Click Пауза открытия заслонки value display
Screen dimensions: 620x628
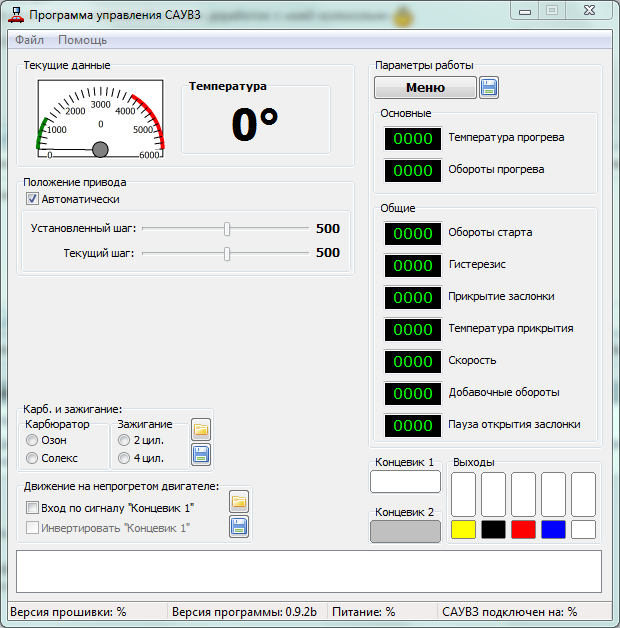coord(413,426)
